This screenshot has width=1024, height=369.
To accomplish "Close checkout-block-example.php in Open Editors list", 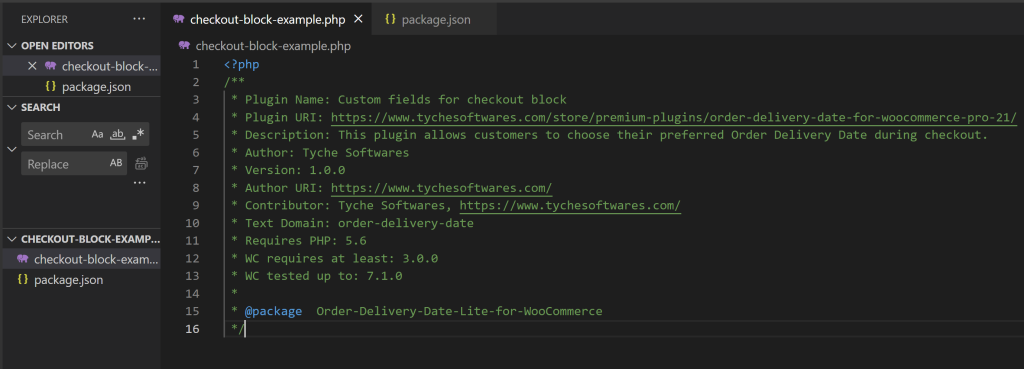I will click(x=32, y=66).
